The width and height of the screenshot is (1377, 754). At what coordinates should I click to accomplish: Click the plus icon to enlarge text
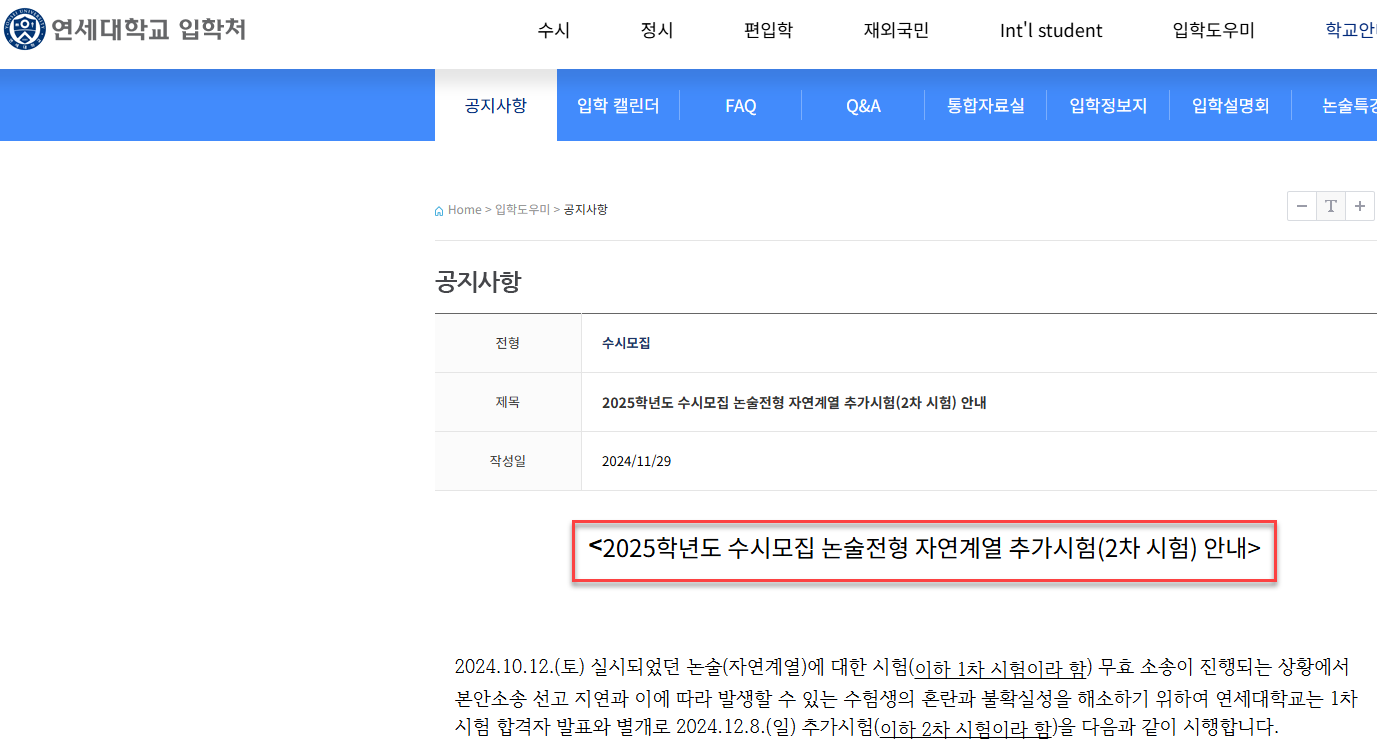point(1359,206)
